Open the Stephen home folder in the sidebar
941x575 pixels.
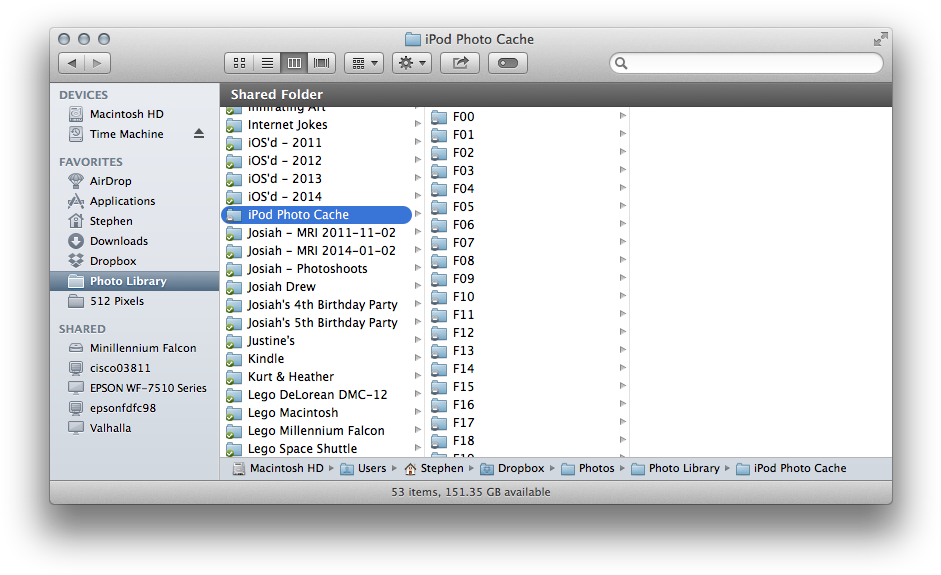(x=134, y=221)
